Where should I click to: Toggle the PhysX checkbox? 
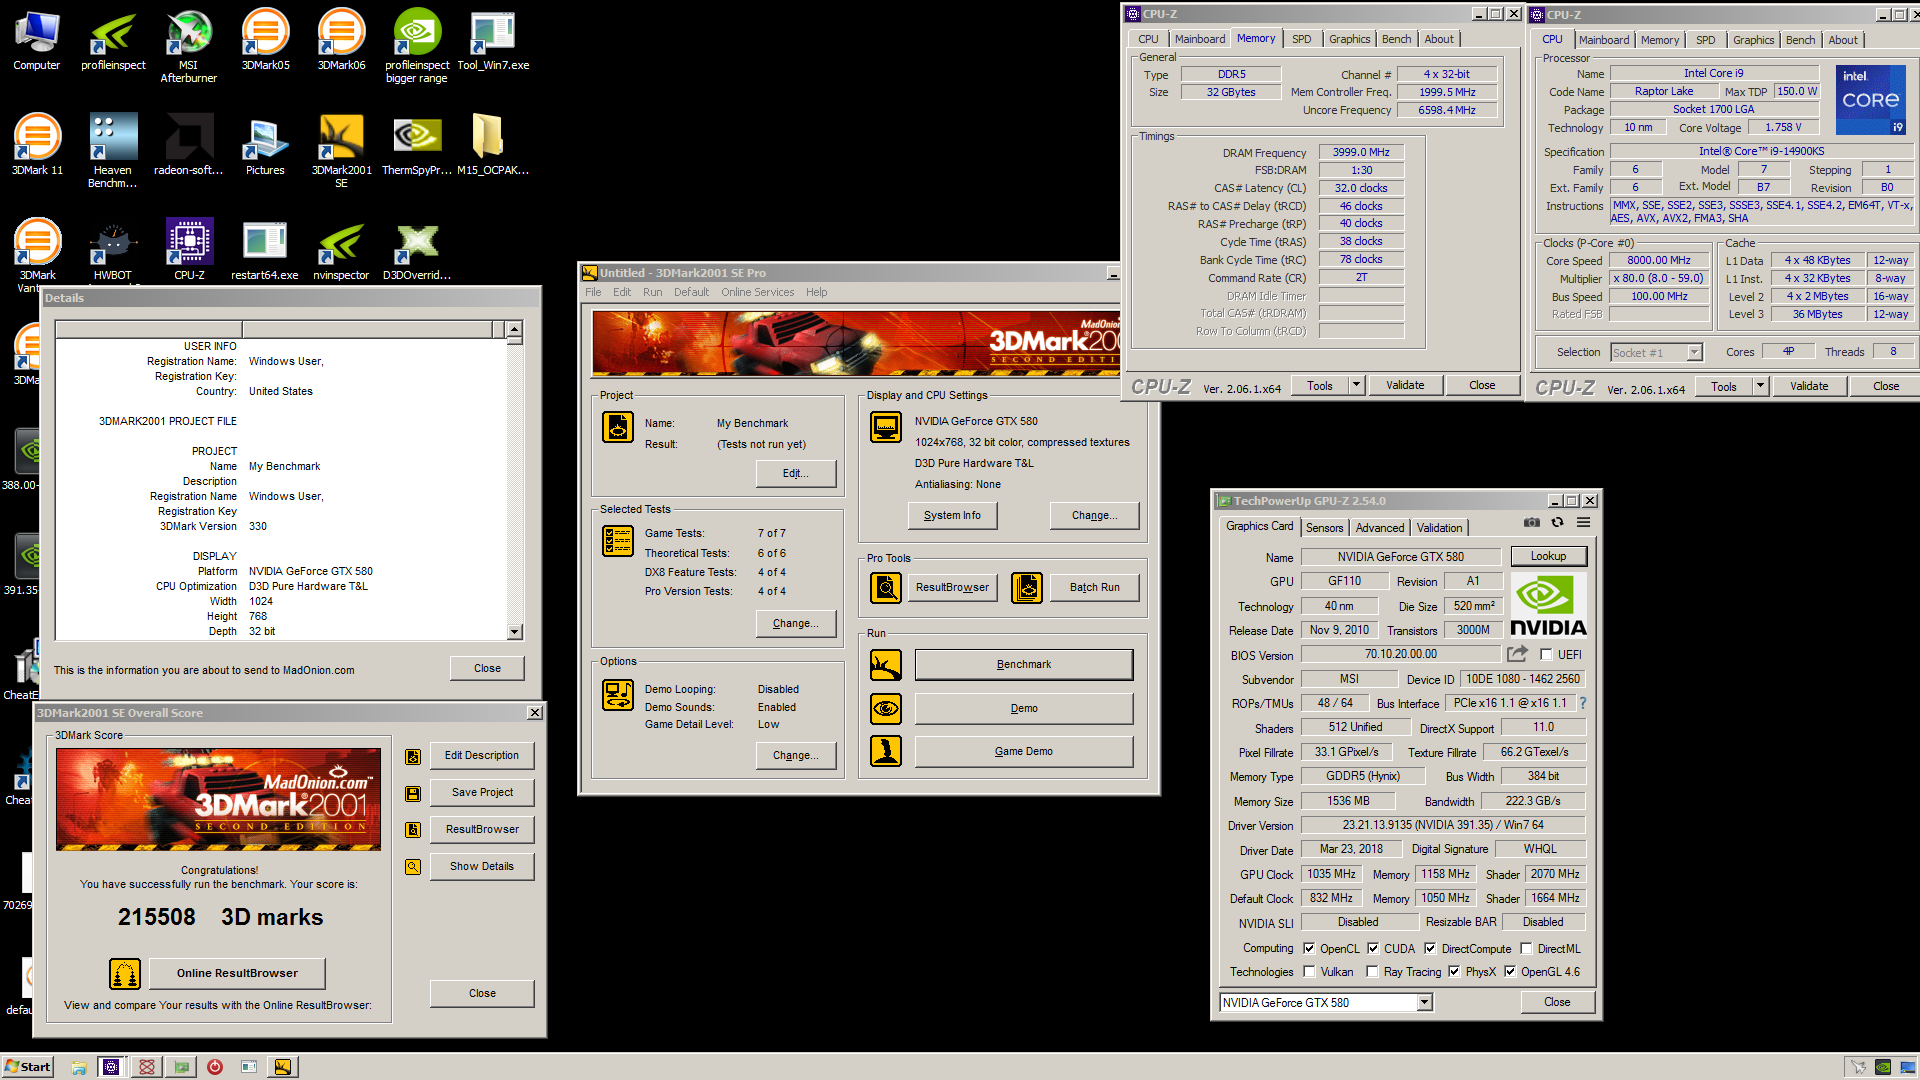[x=1454, y=972]
